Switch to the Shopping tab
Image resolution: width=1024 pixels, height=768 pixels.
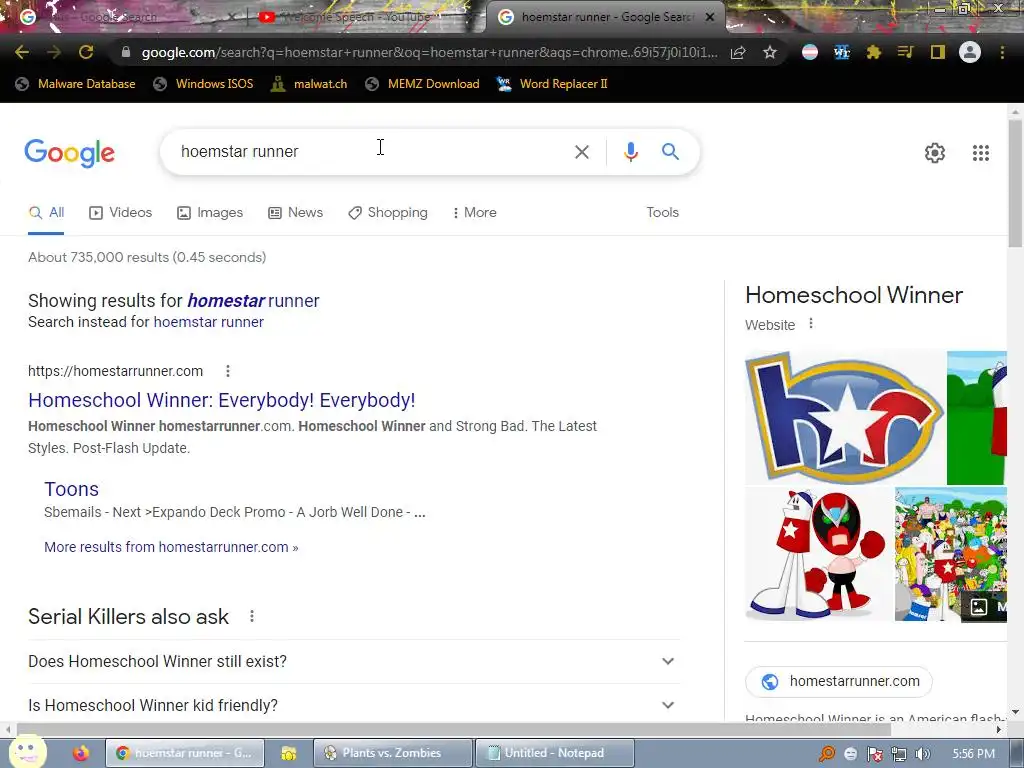pos(388,212)
